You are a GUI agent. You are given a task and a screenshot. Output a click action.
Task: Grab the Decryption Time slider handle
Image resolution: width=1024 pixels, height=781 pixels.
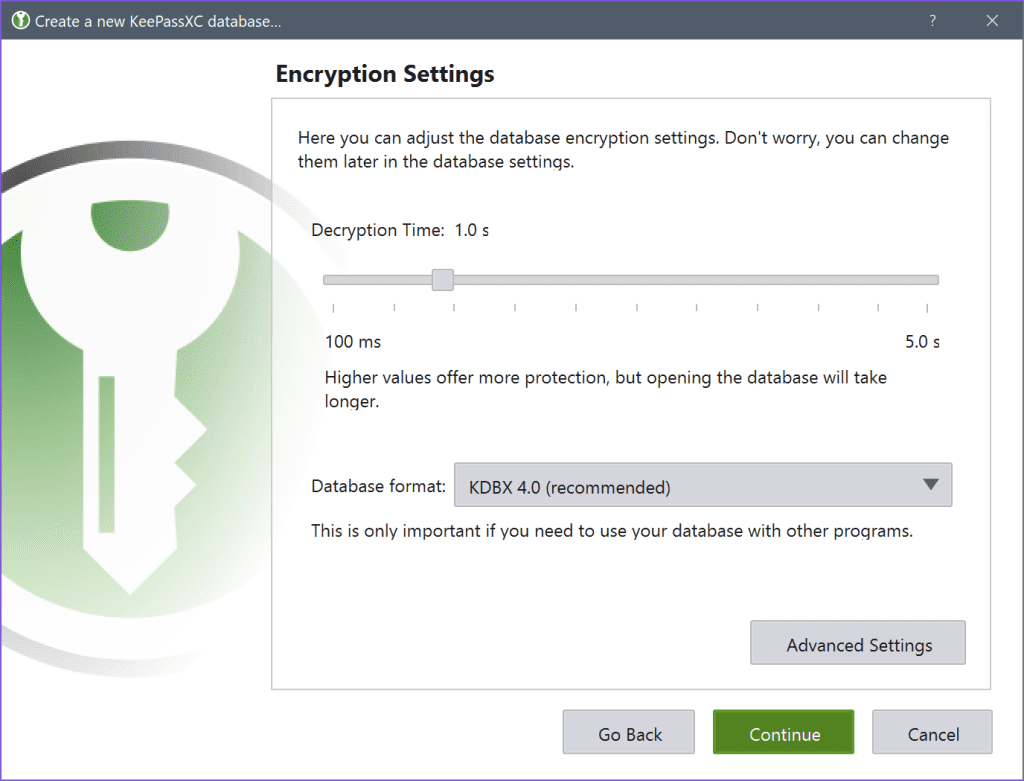[x=442, y=280]
